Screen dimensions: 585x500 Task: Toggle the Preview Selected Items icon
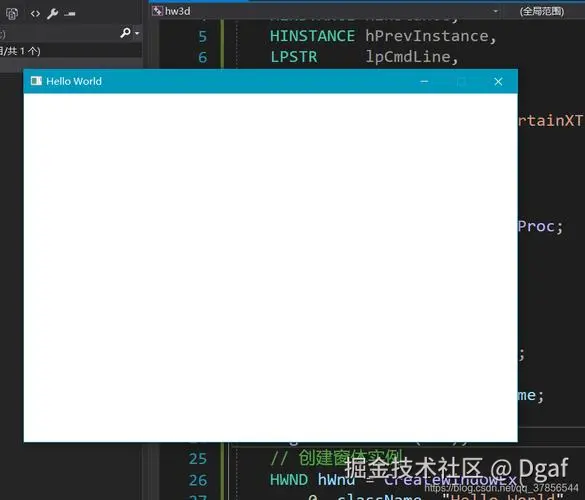pyautogui.click(x=70, y=14)
